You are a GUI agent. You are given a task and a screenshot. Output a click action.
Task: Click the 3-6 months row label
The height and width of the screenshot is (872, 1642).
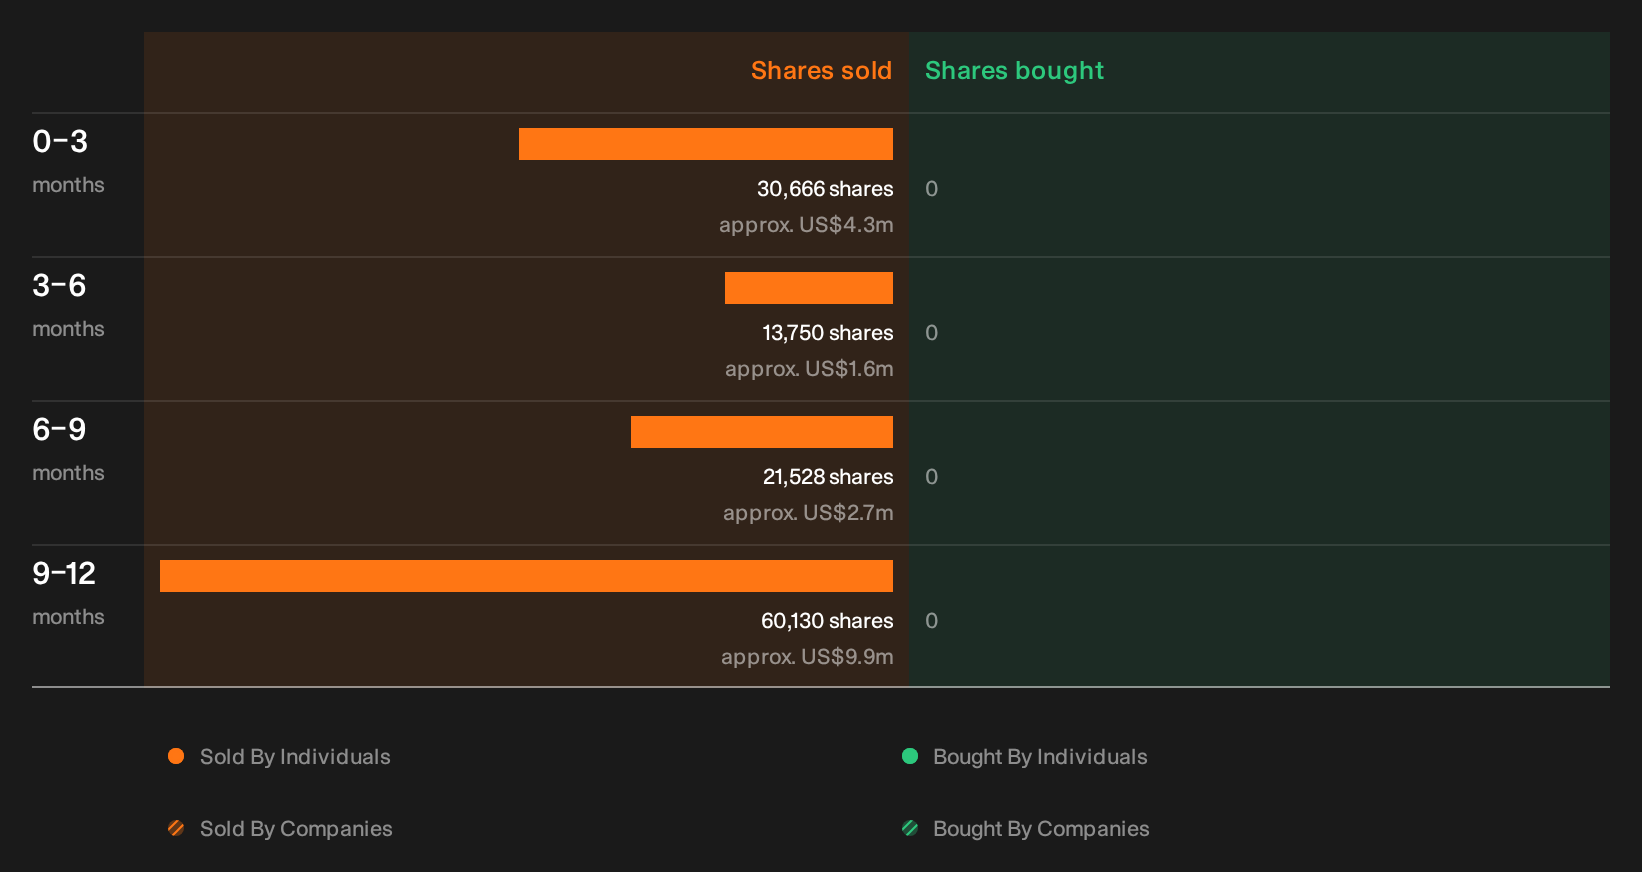pyautogui.click(x=68, y=305)
